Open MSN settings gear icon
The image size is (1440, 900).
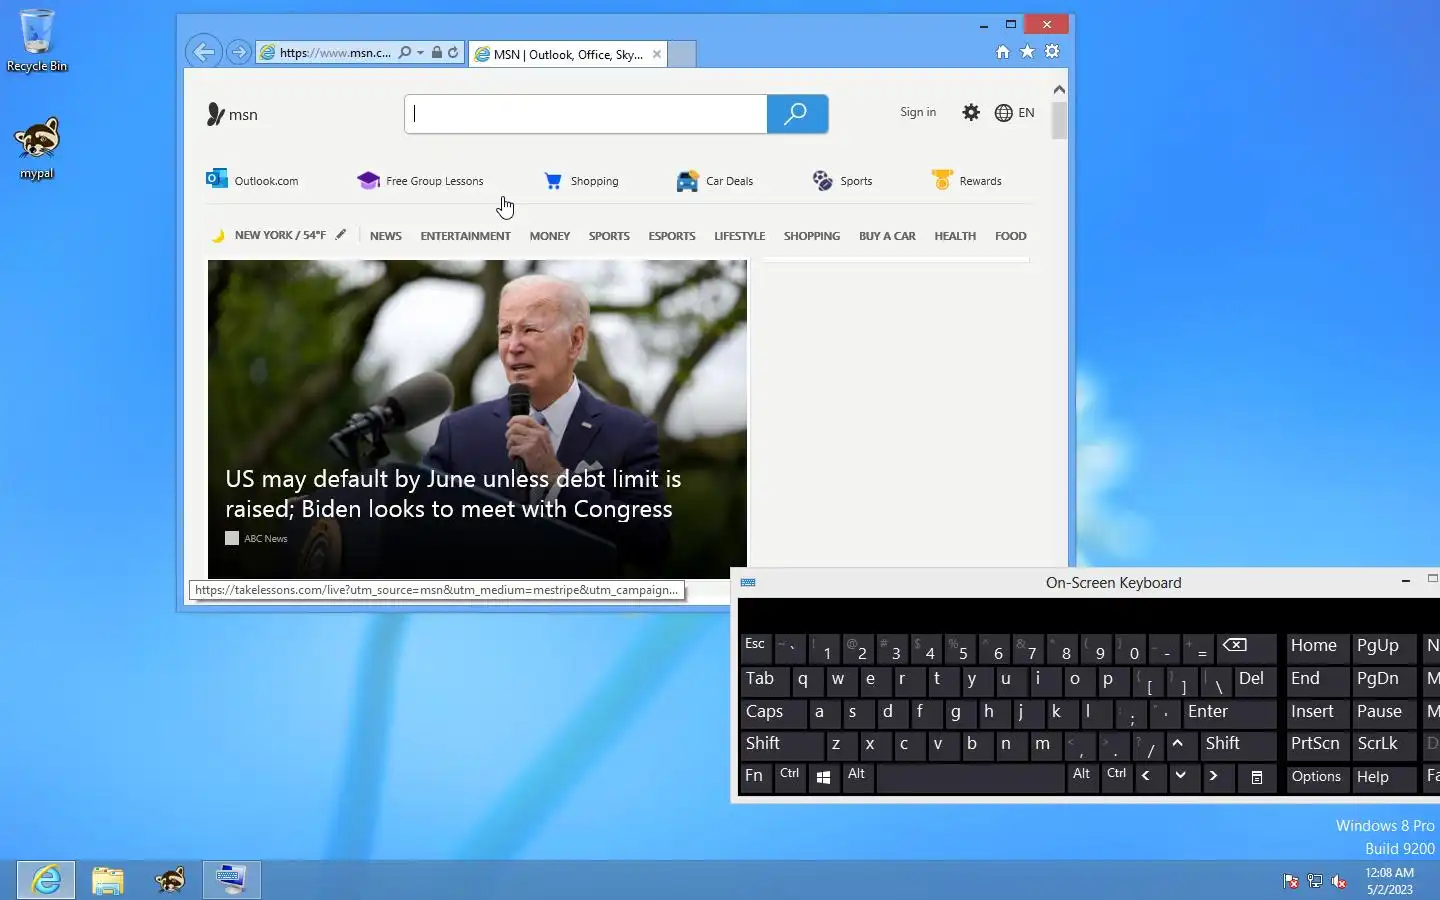[971, 113]
